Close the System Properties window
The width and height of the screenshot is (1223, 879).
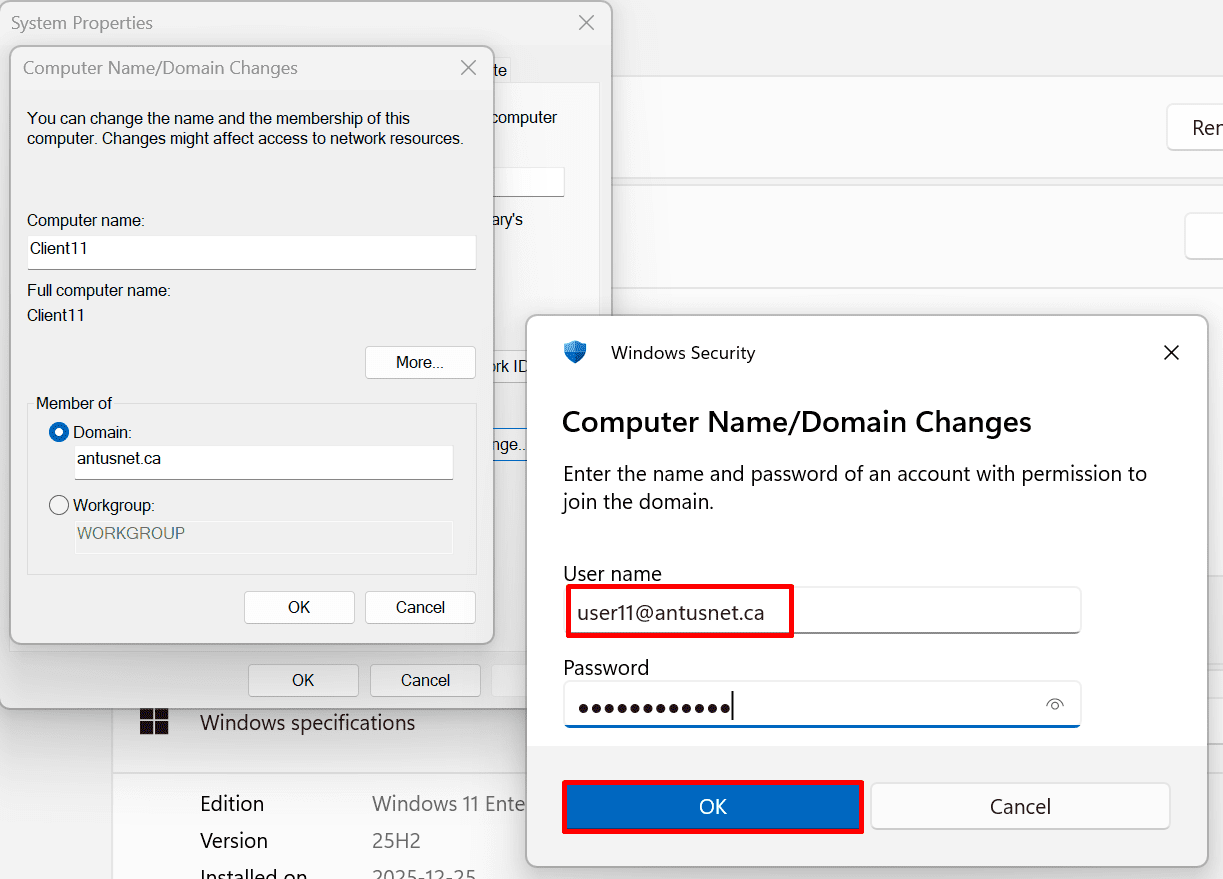(586, 22)
